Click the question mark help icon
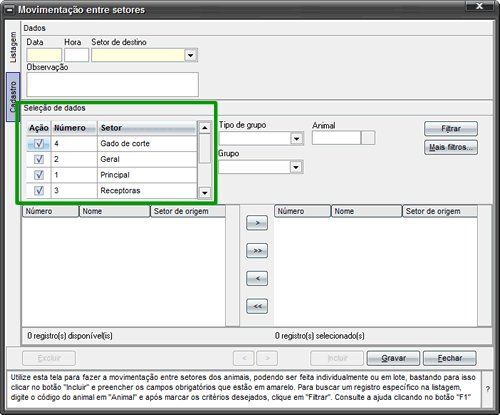Image resolution: width=500 pixels, height=415 pixels. pyautogui.click(x=487, y=389)
